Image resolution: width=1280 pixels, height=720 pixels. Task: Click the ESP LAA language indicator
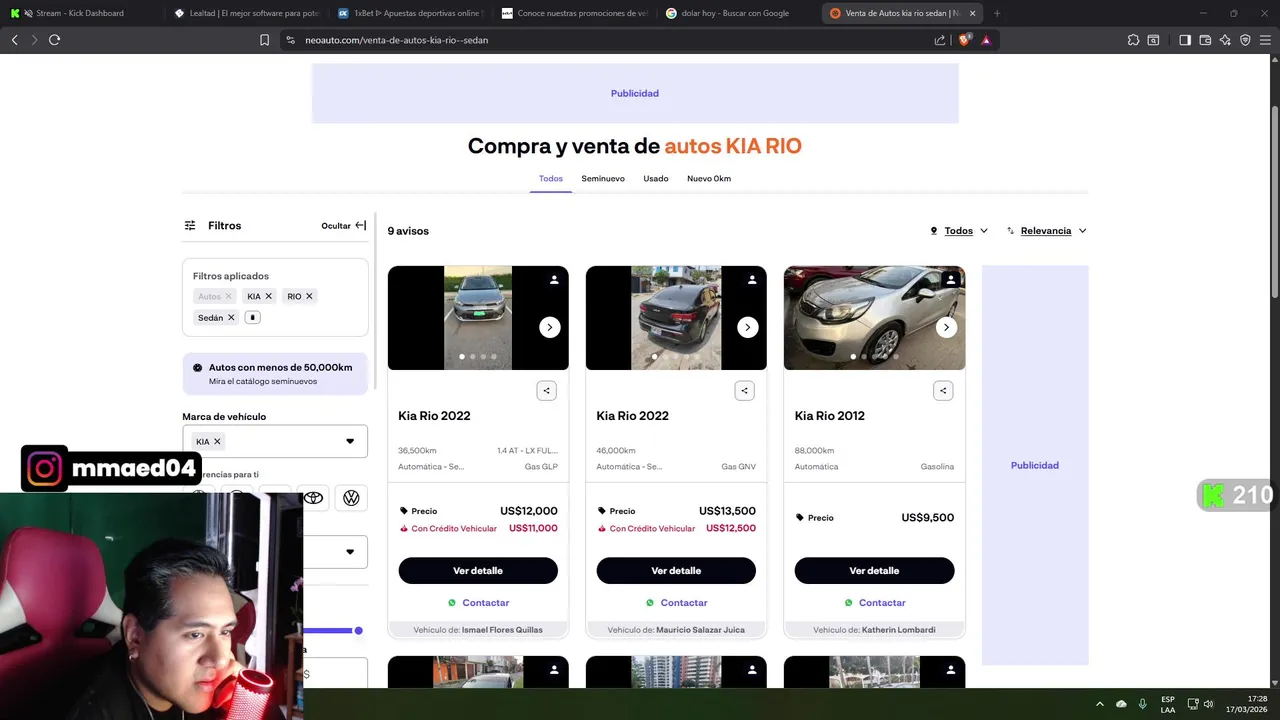[x=1168, y=704]
